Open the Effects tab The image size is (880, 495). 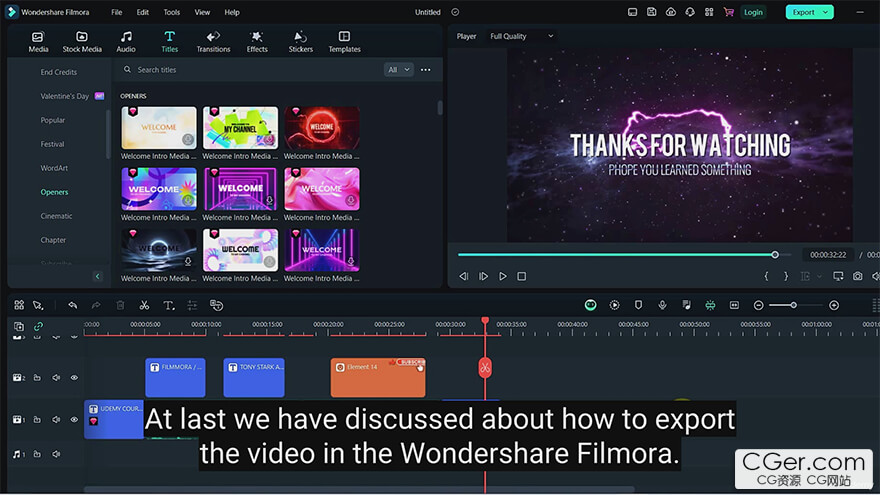(257, 42)
